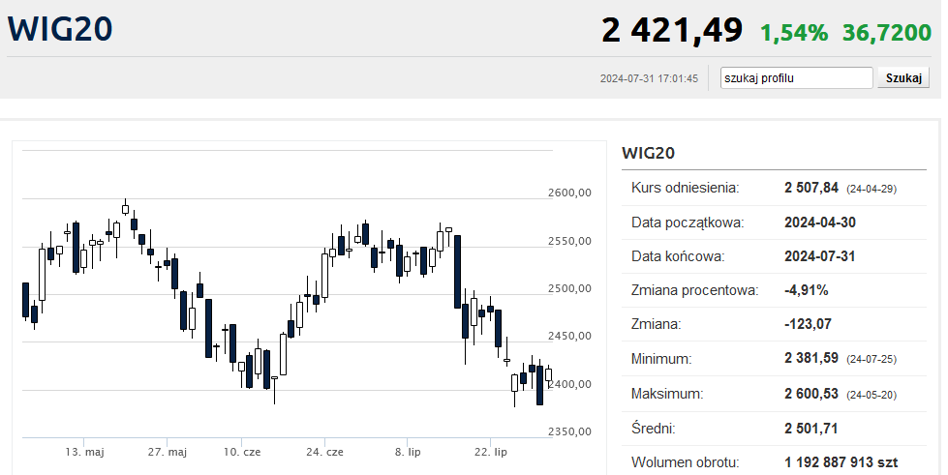The image size is (948, 475).
Task: Click the timestamp 2024-07-31 17:01:45
Action: [649, 78]
